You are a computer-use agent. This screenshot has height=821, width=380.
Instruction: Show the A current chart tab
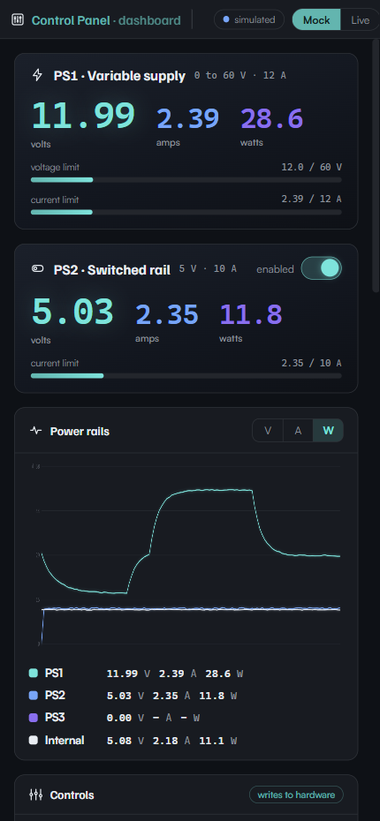pos(298,431)
